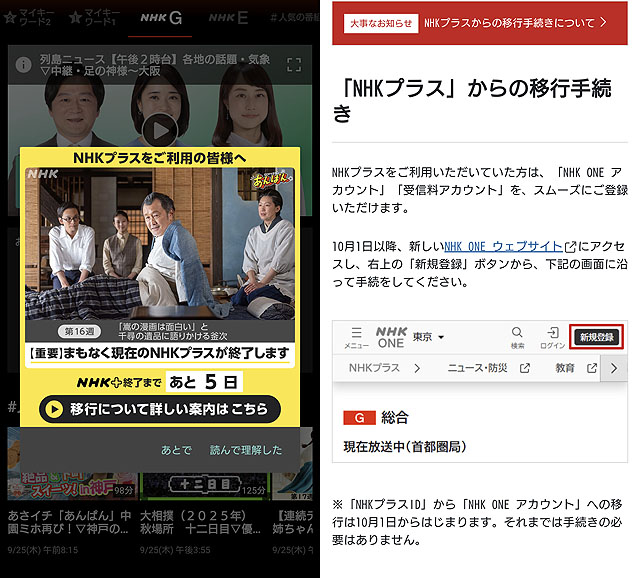This screenshot has height=578, width=640.
Task: Click the NHK ONE logo
Action: click(391, 337)
